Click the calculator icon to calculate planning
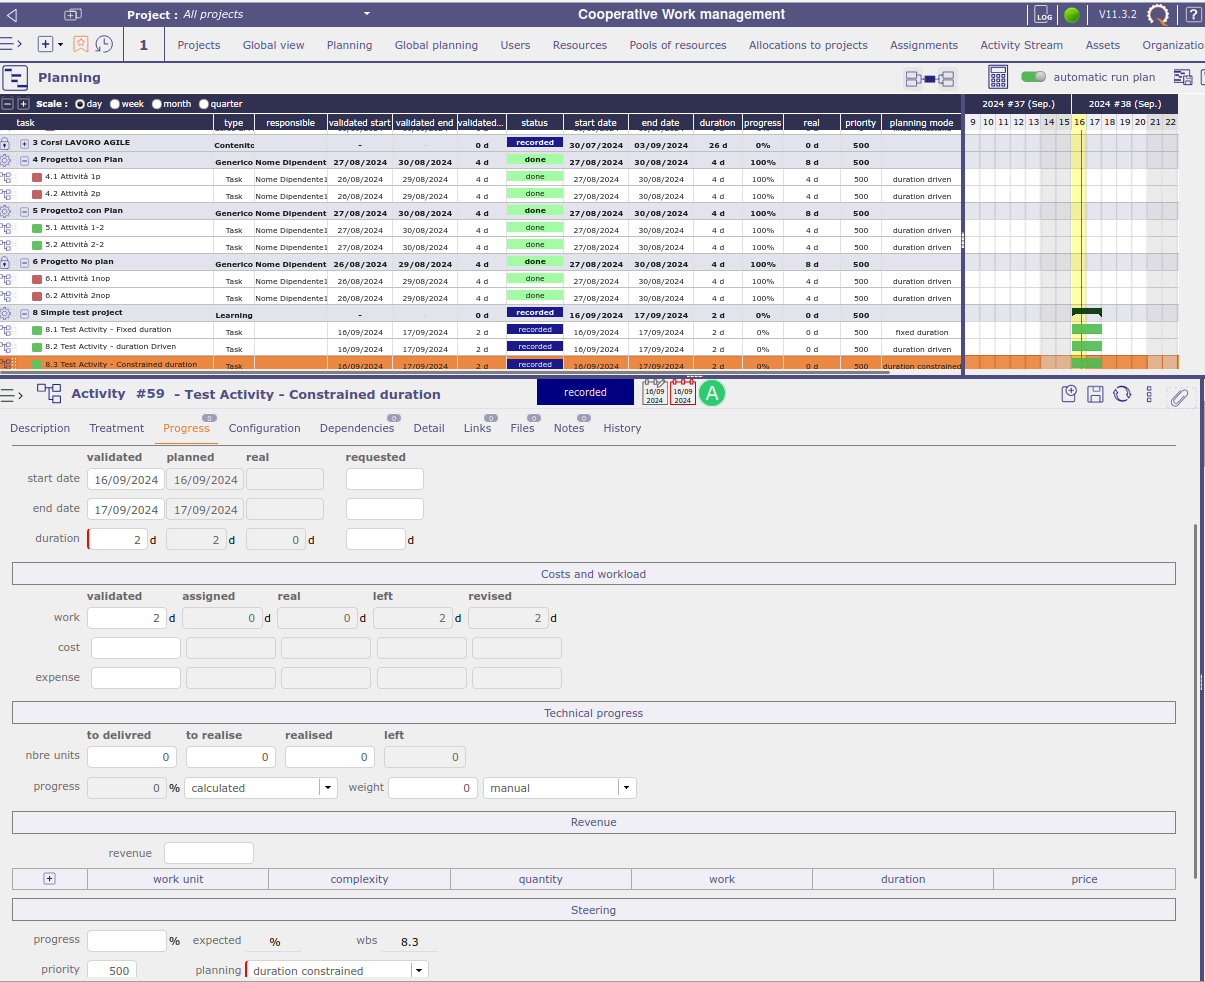Viewport: 1205px width, 982px height. tap(997, 77)
